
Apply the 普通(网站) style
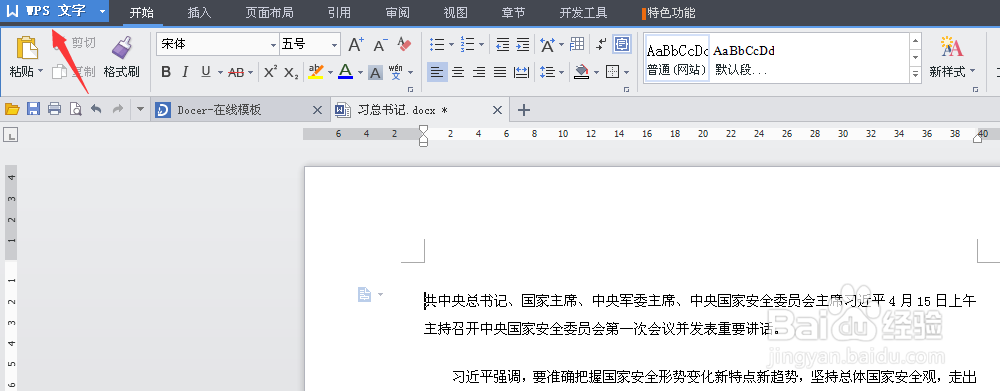677,59
